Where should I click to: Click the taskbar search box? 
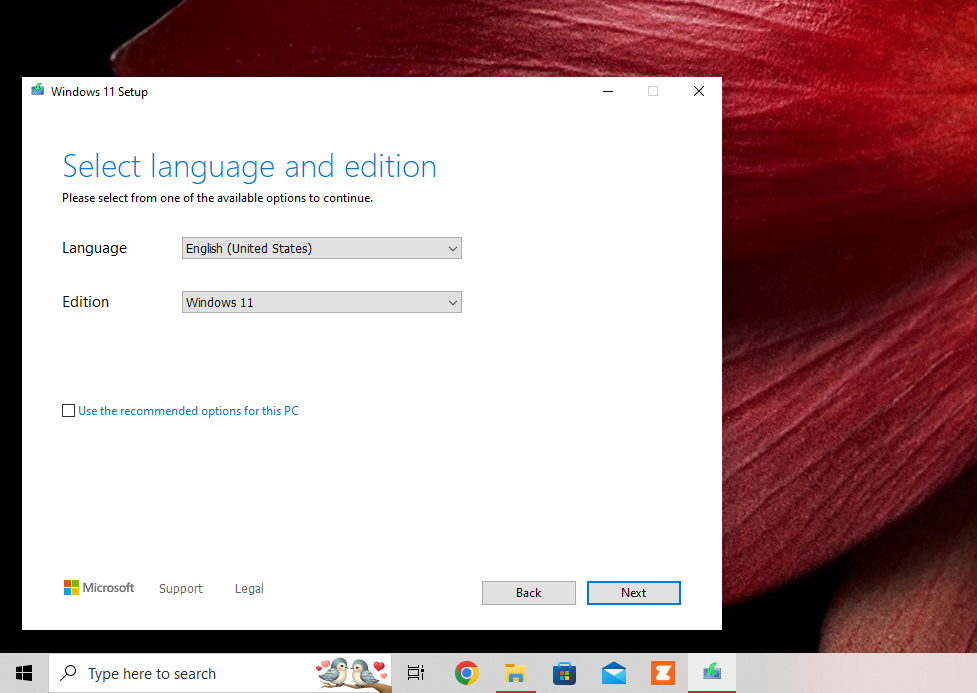pyautogui.click(x=220, y=673)
